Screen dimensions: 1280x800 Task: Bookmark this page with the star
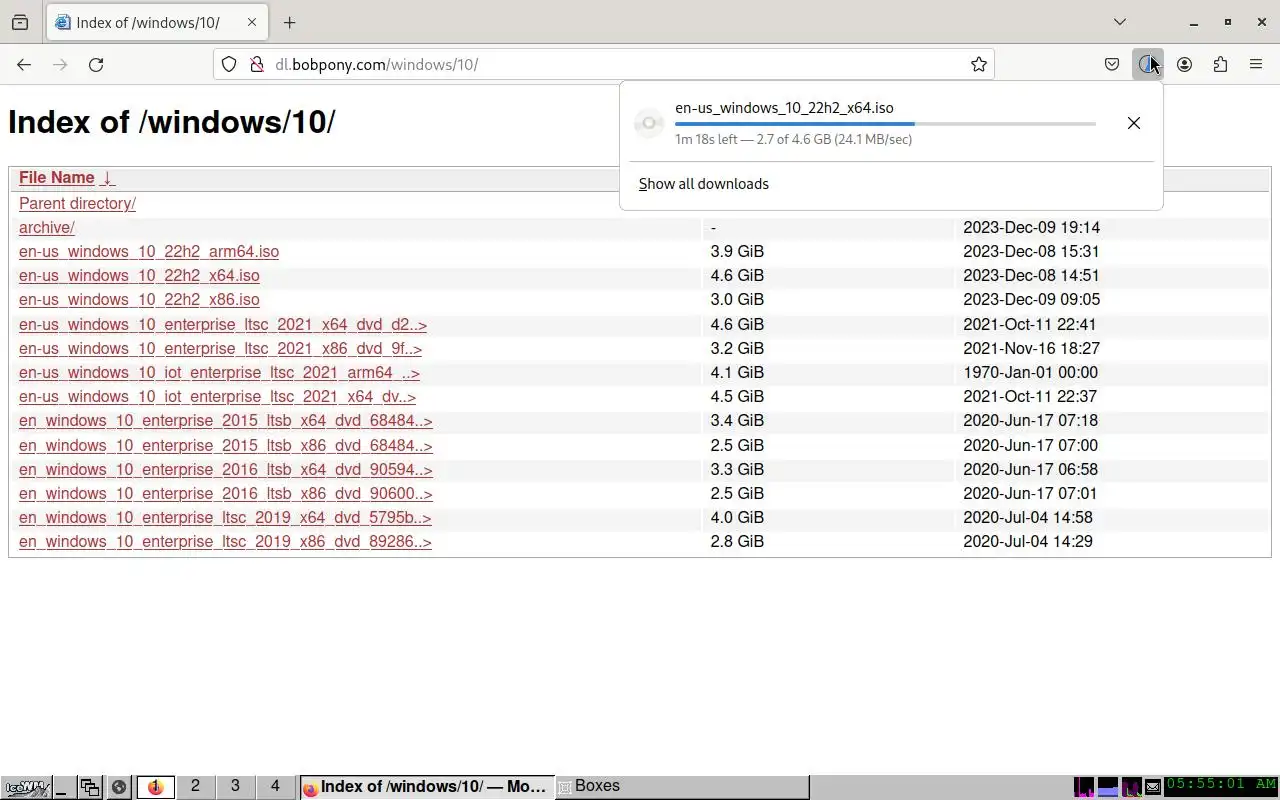tap(979, 64)
